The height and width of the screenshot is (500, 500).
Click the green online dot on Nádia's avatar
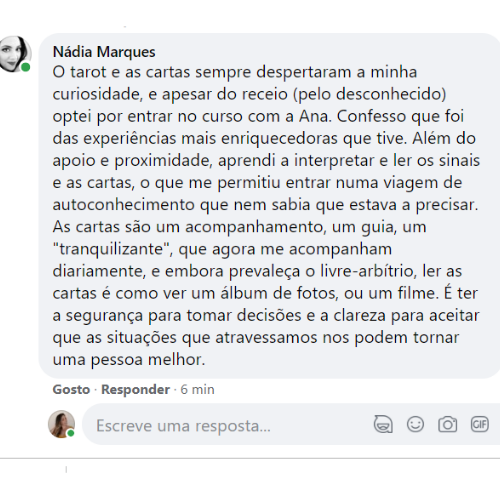pos(26,67)
